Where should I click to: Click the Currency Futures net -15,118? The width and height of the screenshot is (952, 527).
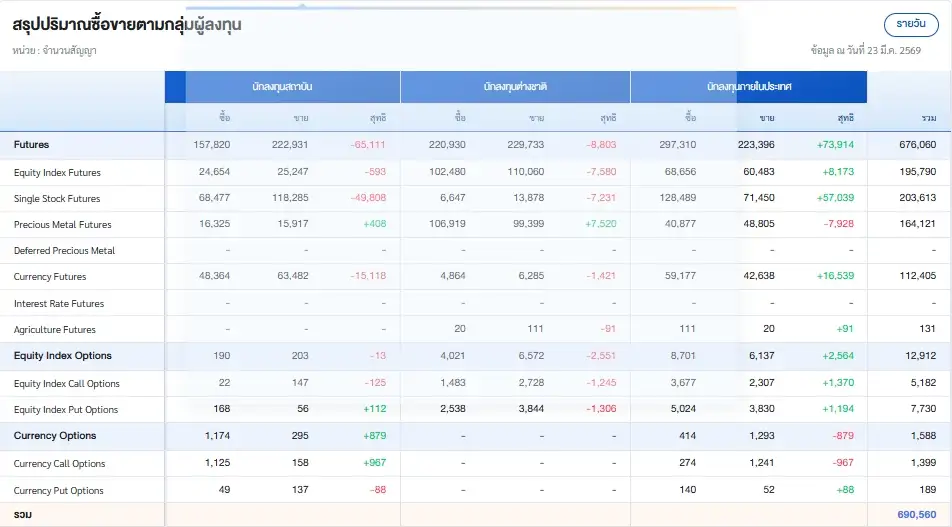coord(368,276)
